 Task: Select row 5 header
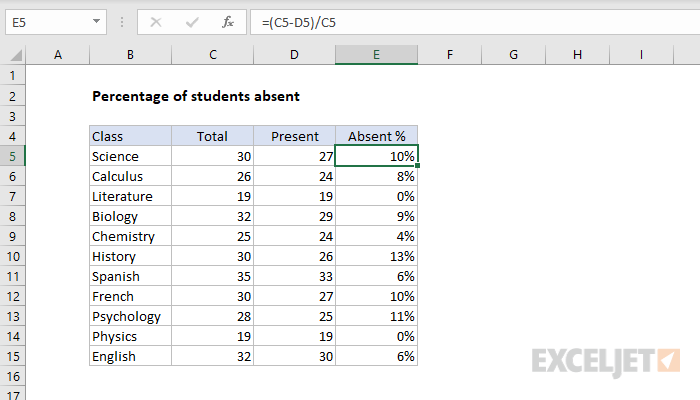[12, 156]
